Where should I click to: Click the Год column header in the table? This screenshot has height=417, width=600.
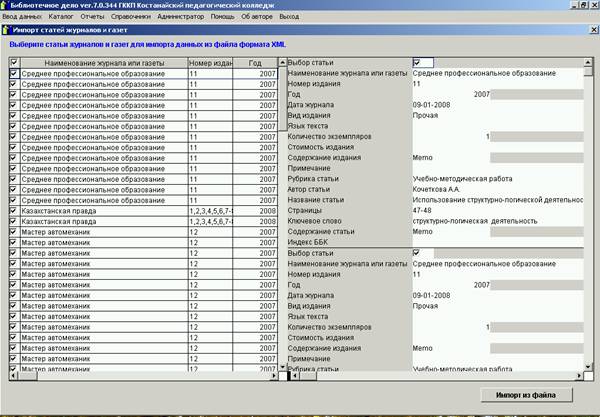(x=255, y=63)
